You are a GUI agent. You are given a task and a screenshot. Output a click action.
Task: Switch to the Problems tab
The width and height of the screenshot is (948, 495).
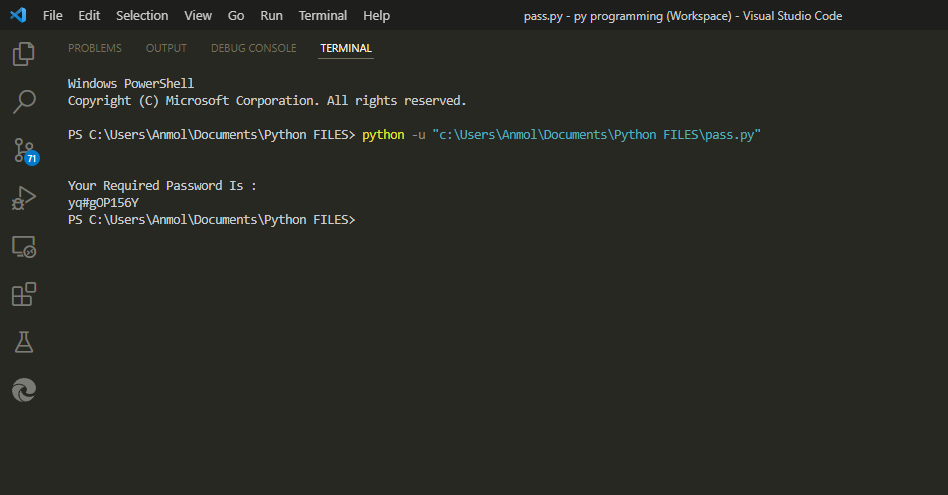95,48
